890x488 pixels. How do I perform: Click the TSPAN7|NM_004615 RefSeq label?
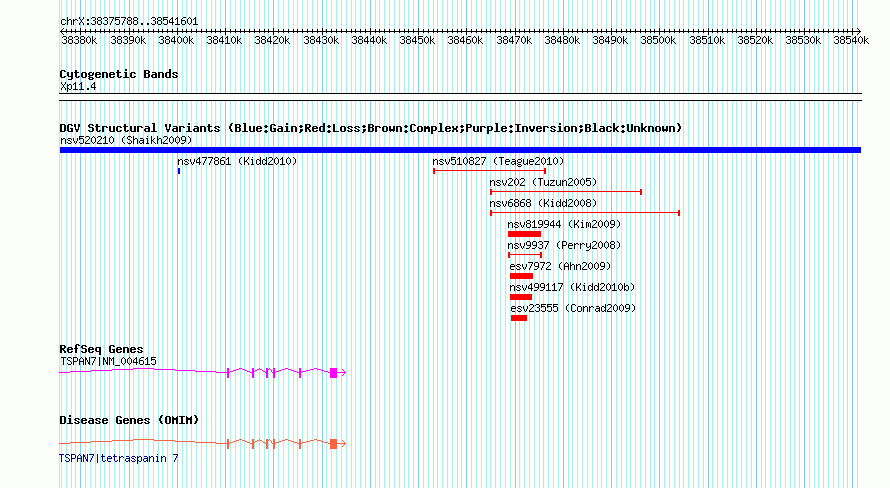coord(108,361)
